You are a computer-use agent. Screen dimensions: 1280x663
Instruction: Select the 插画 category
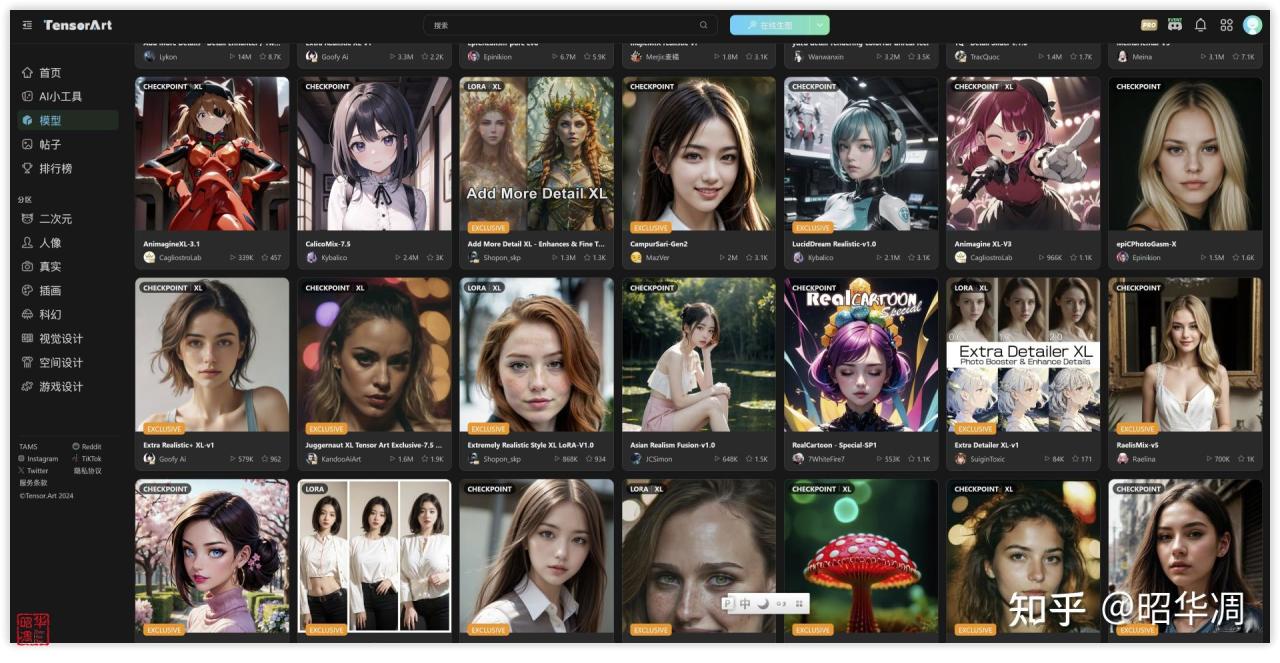(67, 291)
